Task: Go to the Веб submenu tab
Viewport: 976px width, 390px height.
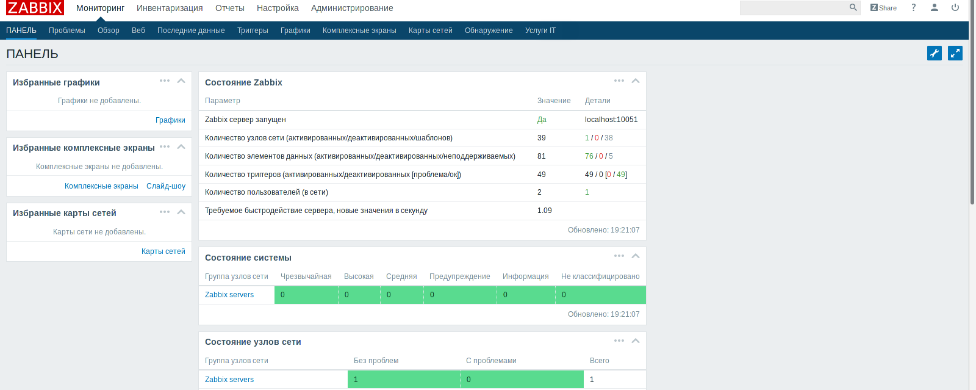Action: coord(138,30)
